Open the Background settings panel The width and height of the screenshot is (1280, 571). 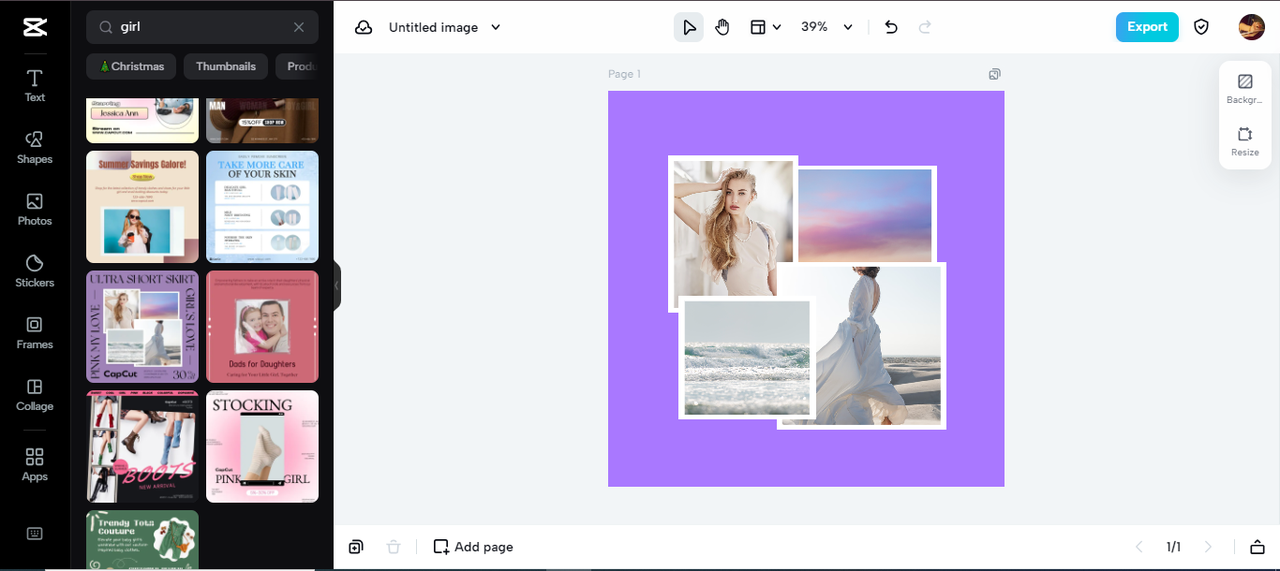pos(1245,89)
